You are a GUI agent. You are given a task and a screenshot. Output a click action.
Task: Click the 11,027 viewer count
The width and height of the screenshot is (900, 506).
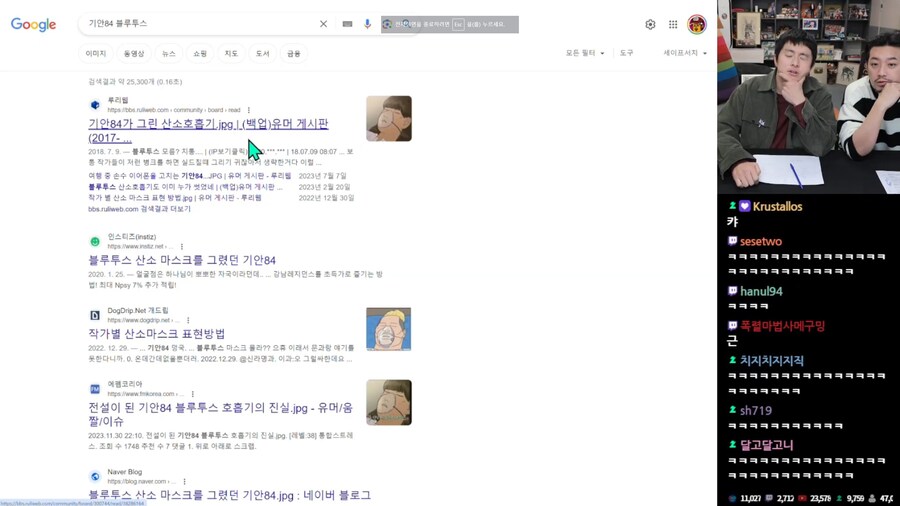pyautogui.click(x=750, y=499)
